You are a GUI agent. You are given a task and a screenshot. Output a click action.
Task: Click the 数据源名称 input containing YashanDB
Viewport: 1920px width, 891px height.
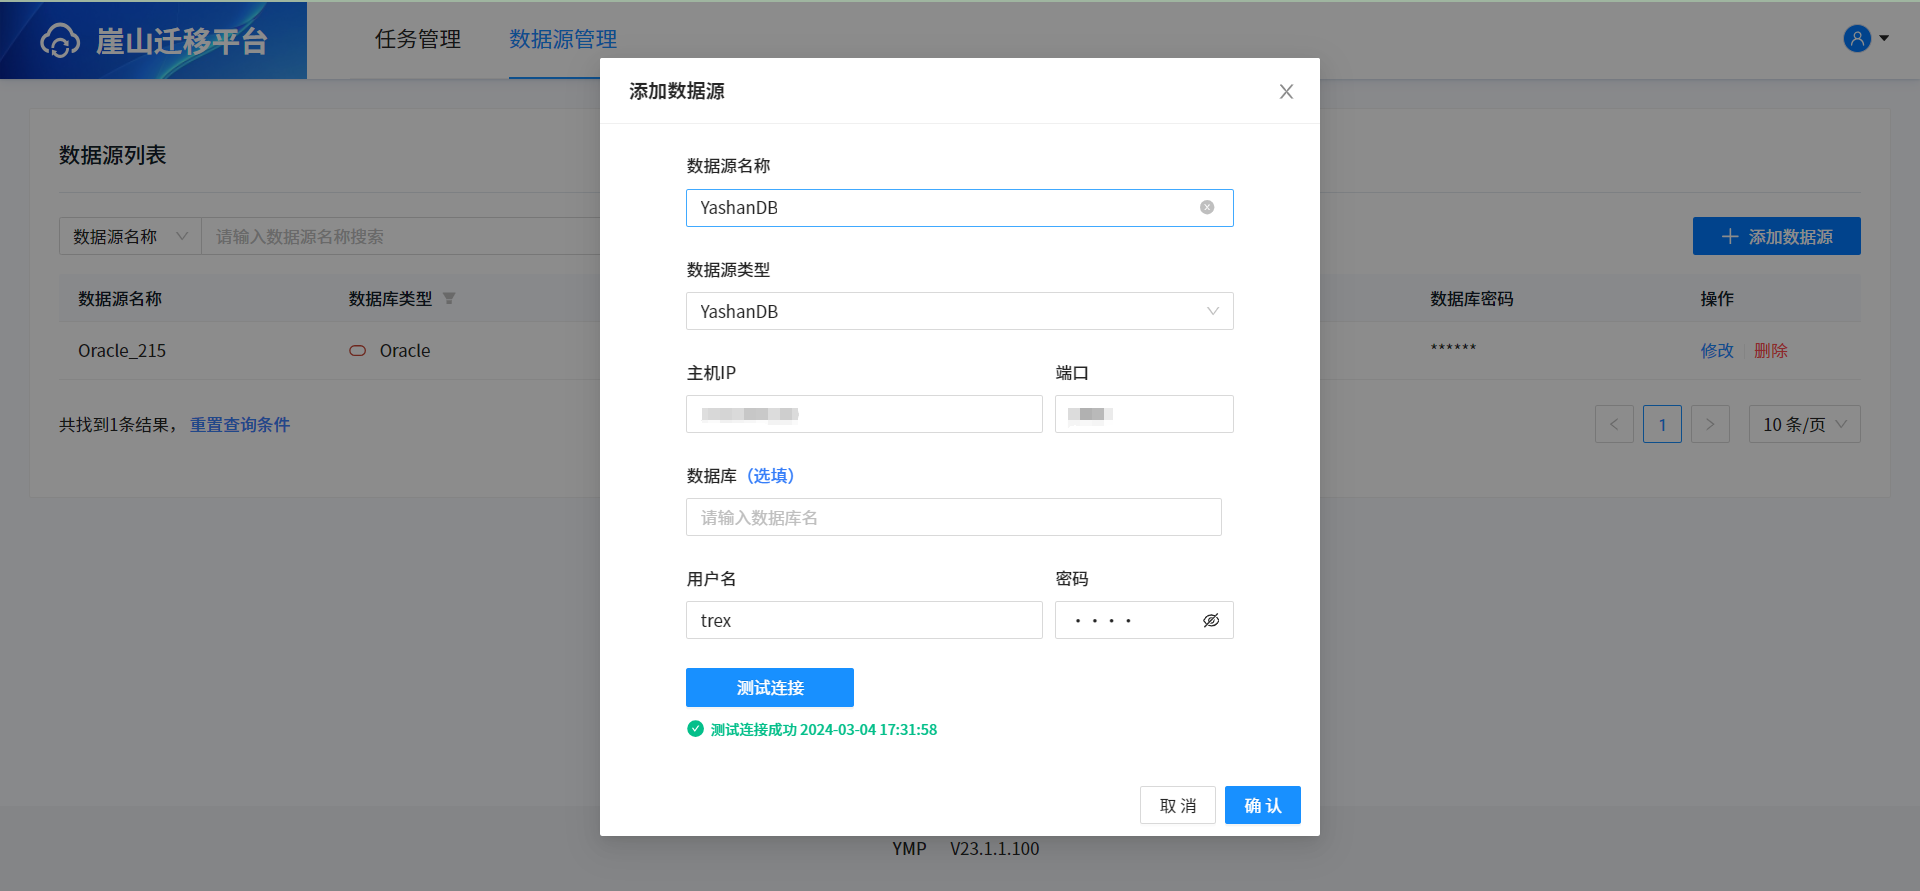point(959,208)
